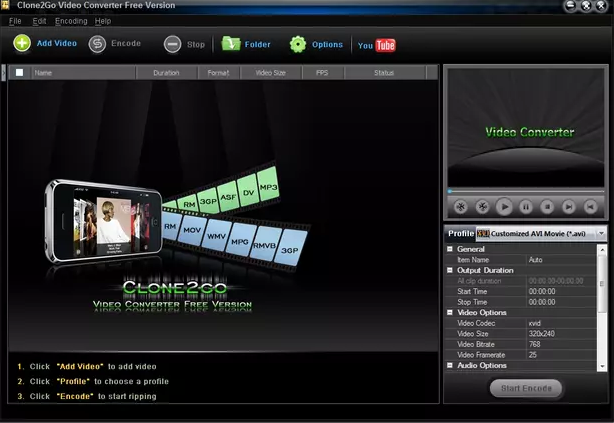Collapse the Output Duration section
614x423 pixels.
click(450, 270)
